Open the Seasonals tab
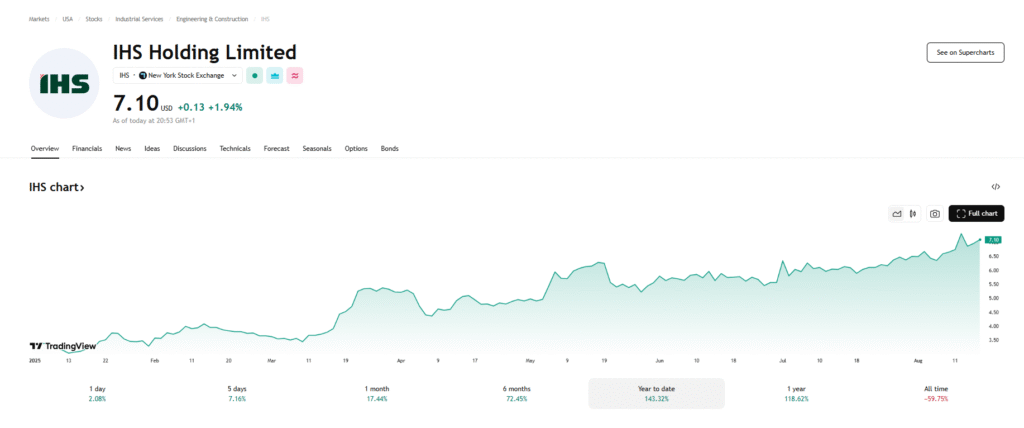Image resolution: width=1024 pixels, height=428 pixels. (x=317, y=148)
